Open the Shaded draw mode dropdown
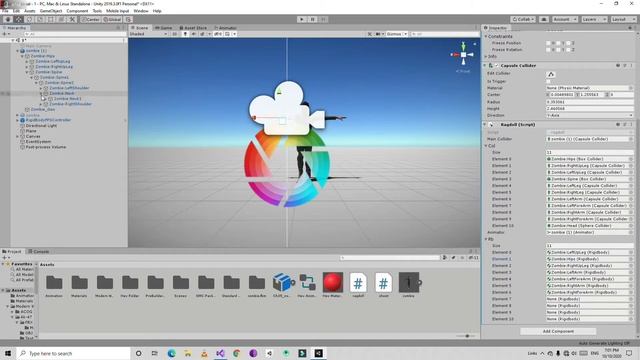The image size is (640, 360). (x=148, y=34)
